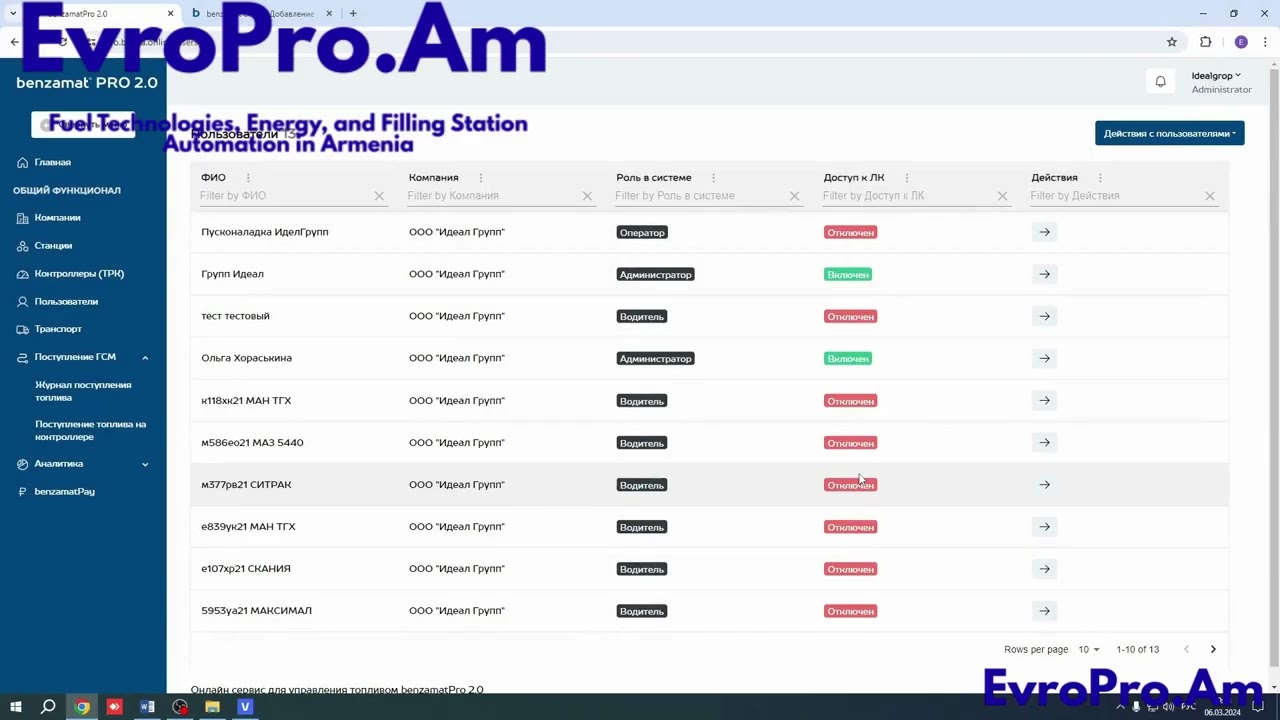The image size is (1280, 720).
Task: Open the browser profile avatar
Action: [x=1241, y=42]
